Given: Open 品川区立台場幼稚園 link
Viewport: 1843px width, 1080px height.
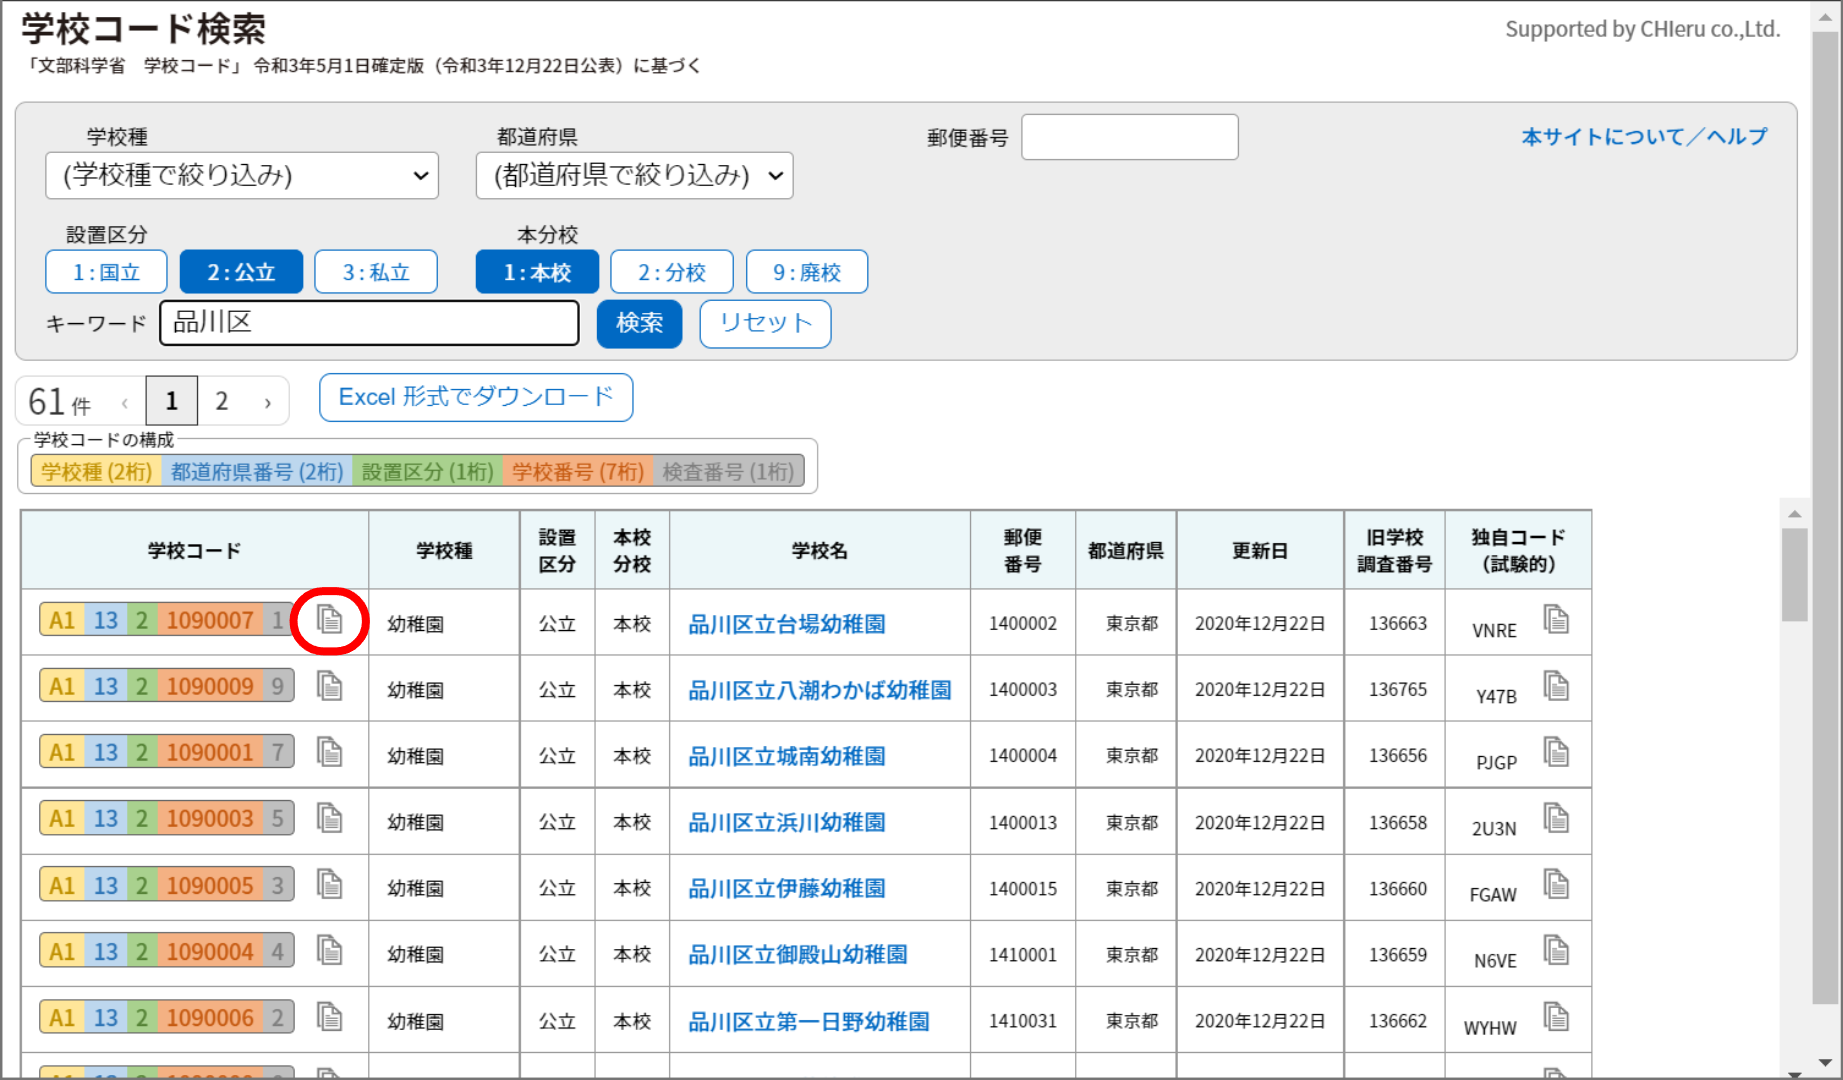Looking at the screenshot, I should point(787,624).
